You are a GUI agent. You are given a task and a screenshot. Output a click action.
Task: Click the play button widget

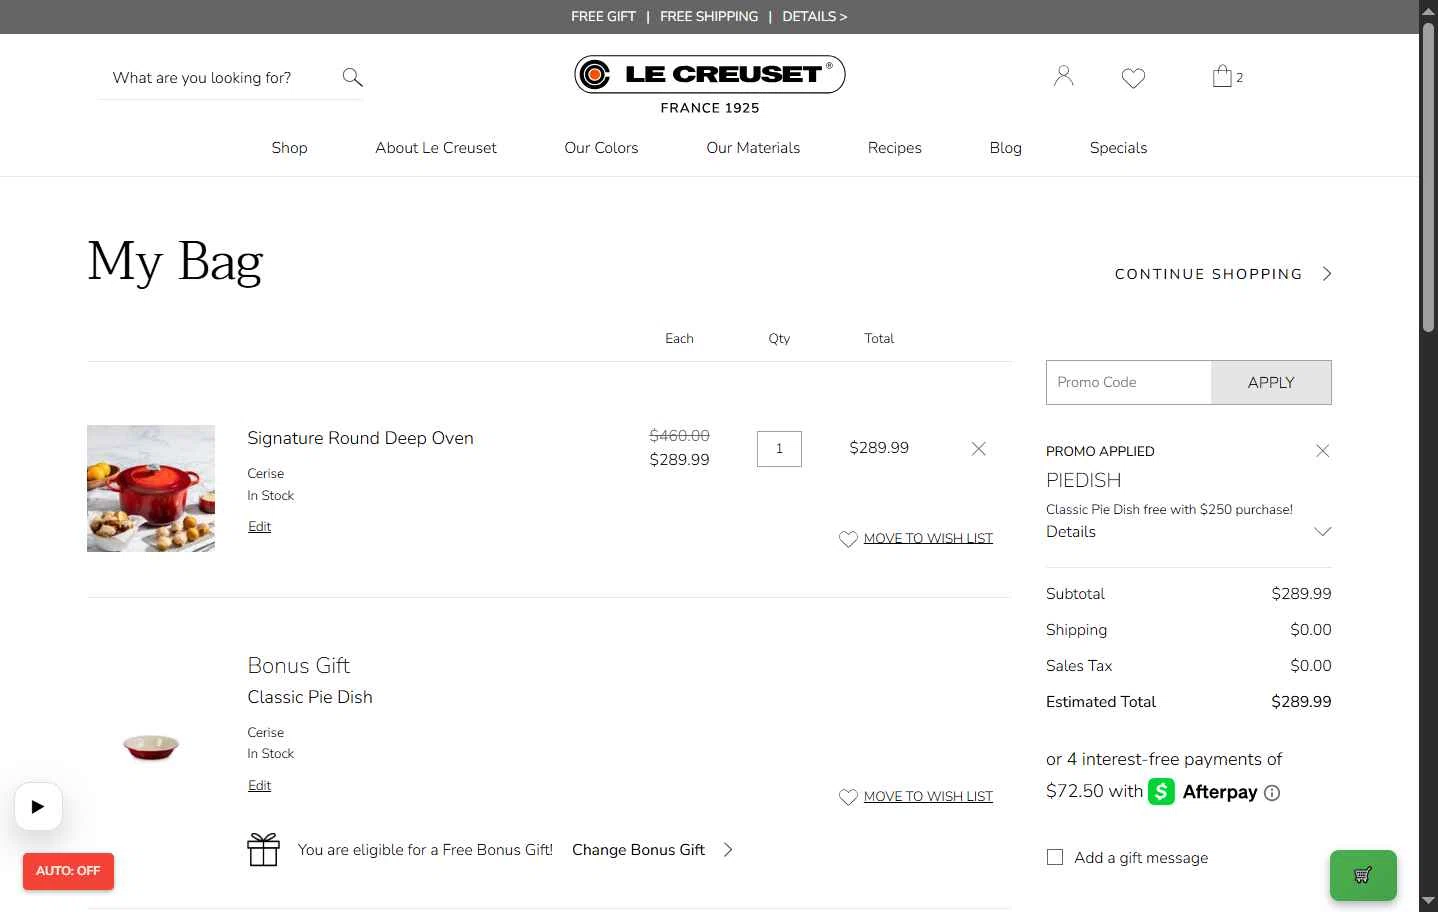coord(38,806)
